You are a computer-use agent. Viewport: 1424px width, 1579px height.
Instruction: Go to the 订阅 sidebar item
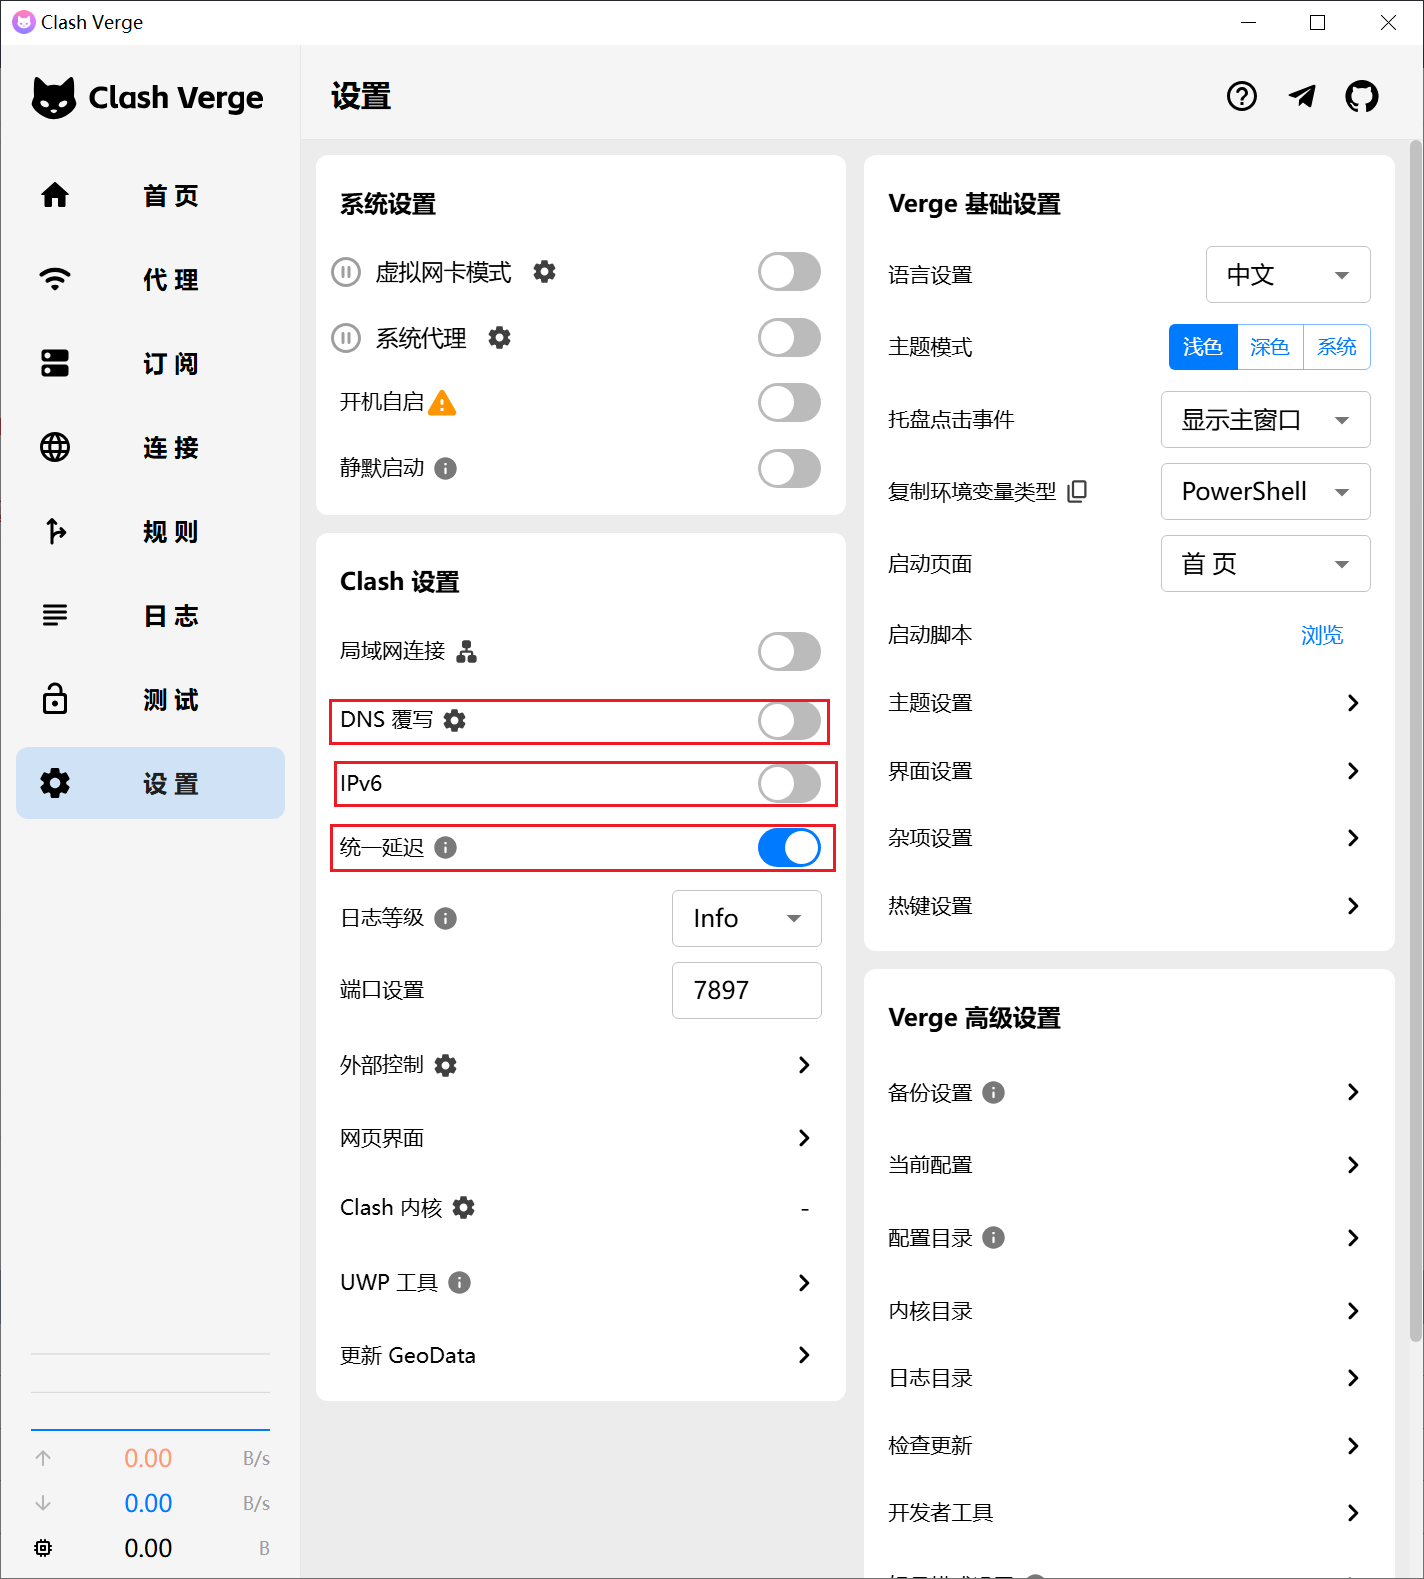point(150,363)
